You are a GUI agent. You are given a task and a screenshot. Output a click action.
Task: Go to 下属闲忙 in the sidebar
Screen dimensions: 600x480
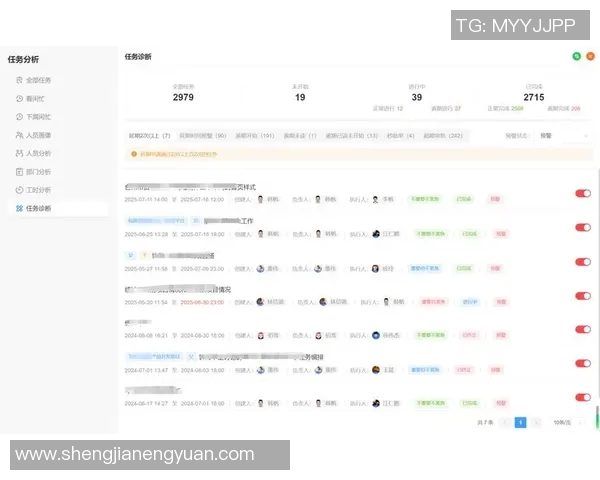tap(38, 116)
